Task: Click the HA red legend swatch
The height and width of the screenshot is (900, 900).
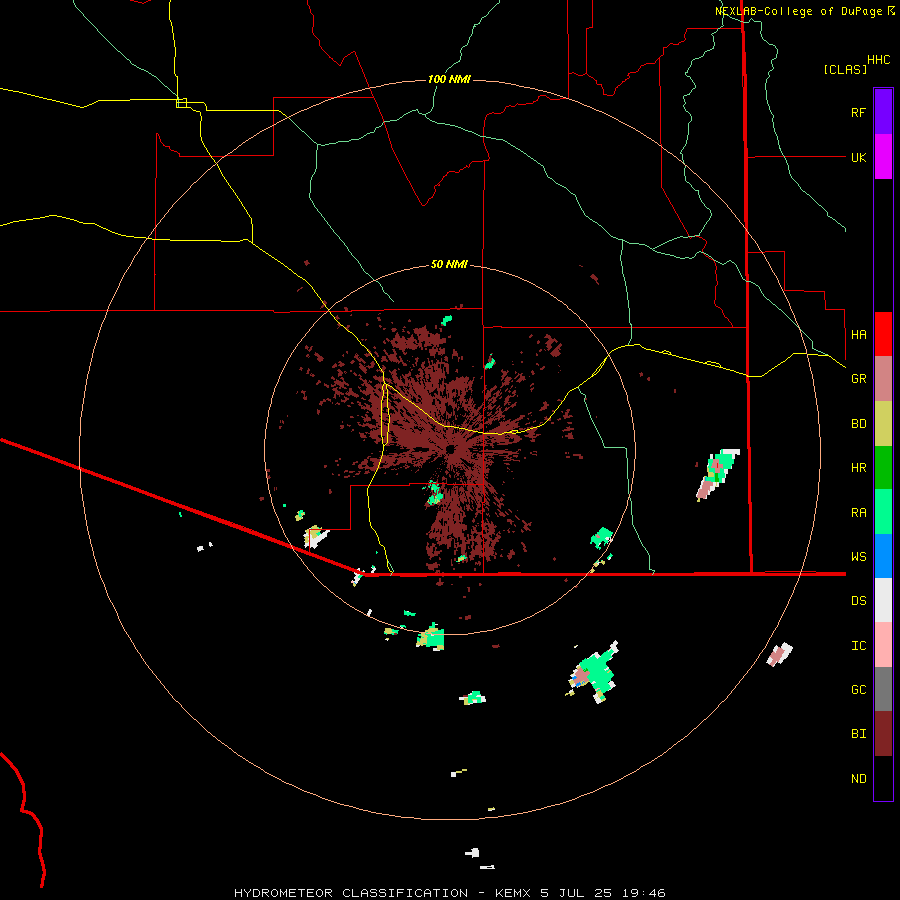Action: tap(883, 334)
